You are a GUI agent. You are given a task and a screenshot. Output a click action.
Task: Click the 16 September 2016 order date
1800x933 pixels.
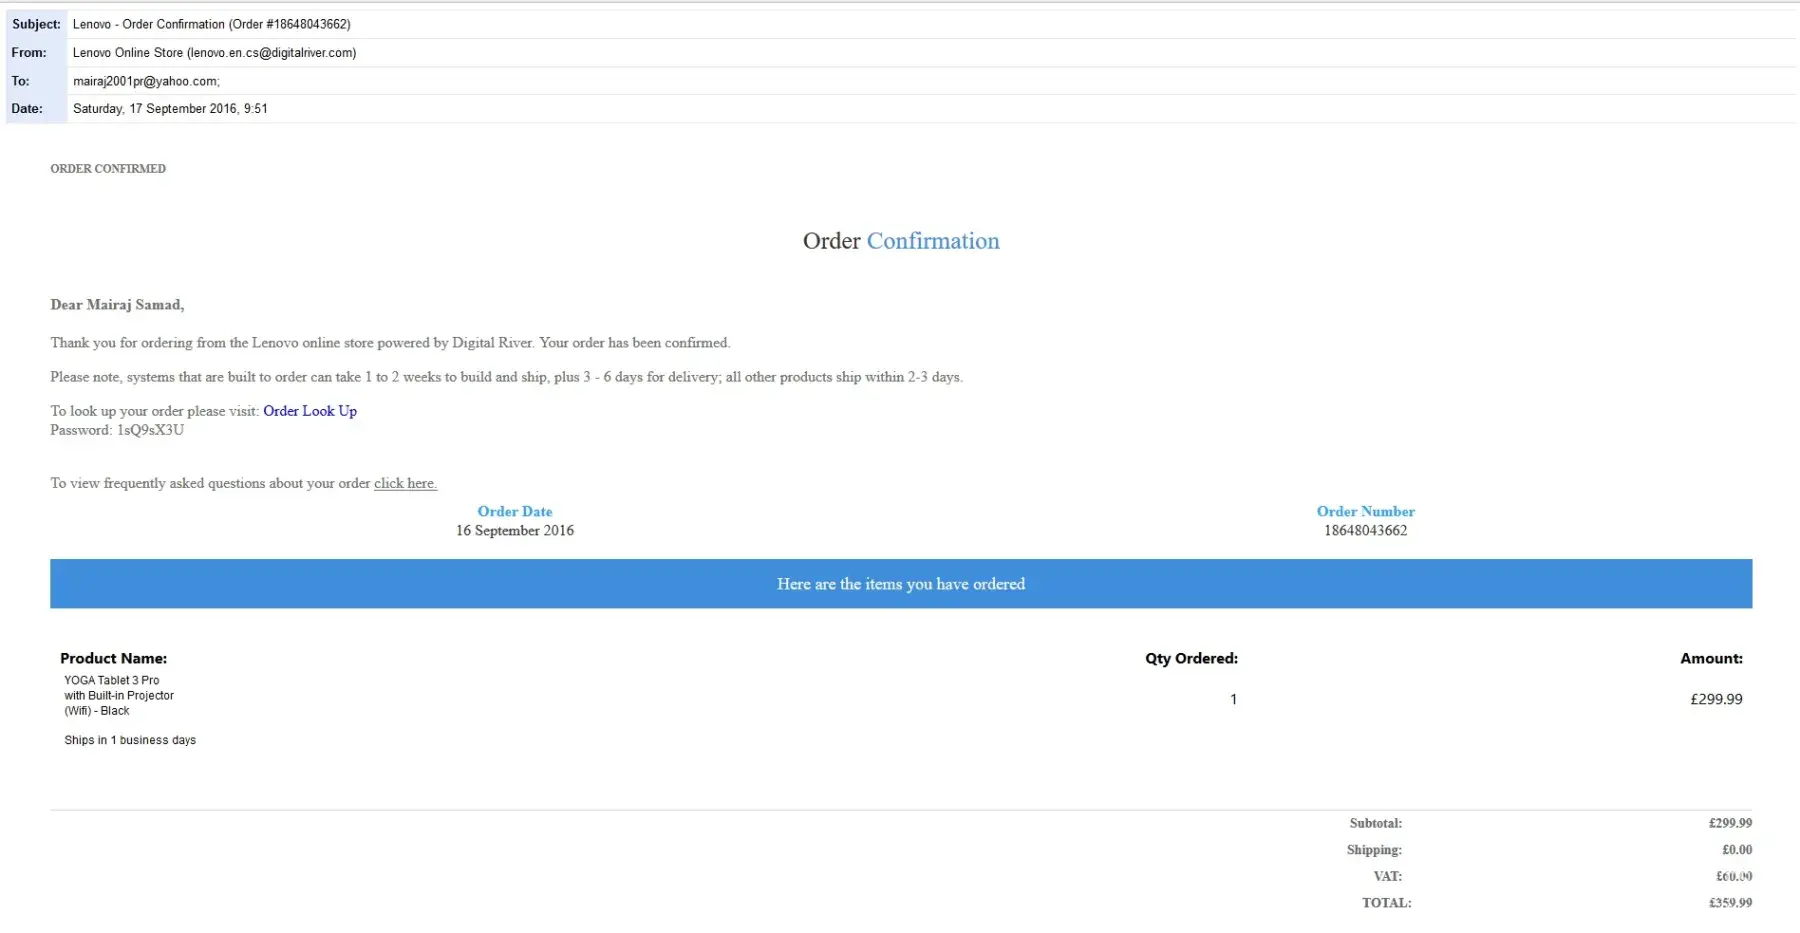pyautogui.click(x=514, y=531)
